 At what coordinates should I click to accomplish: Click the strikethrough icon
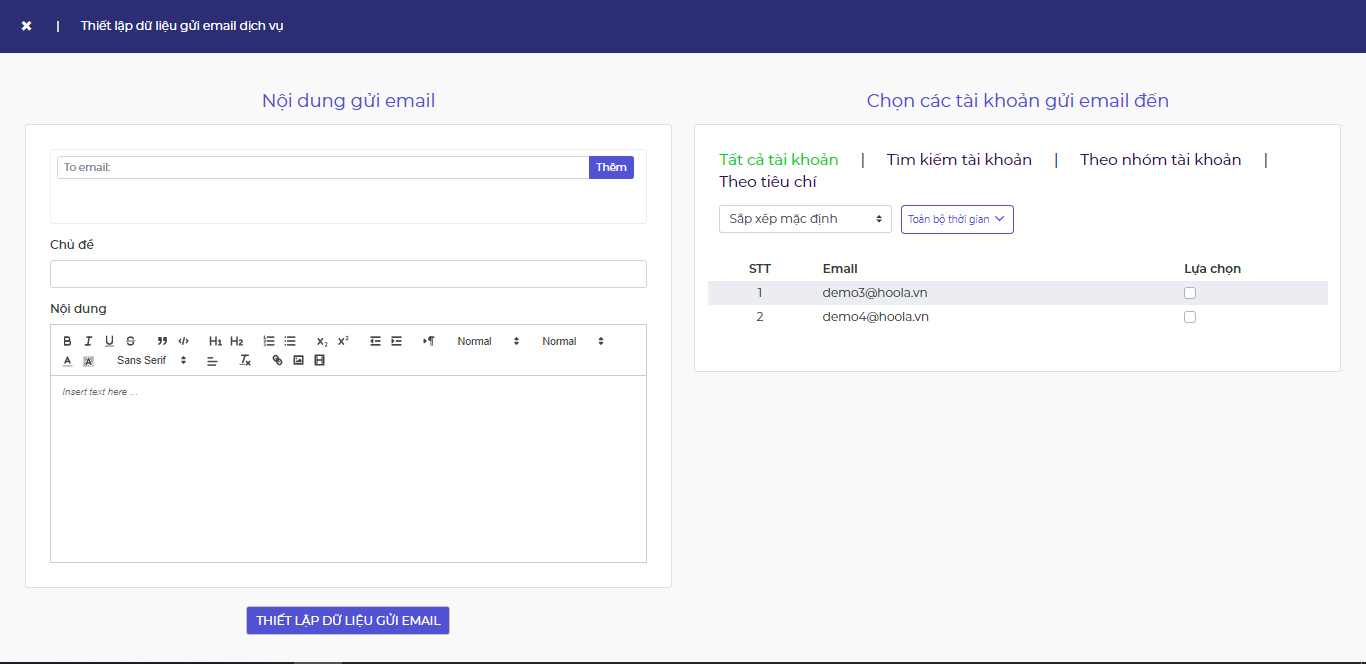pyautogui.click(x=130, y=341)
